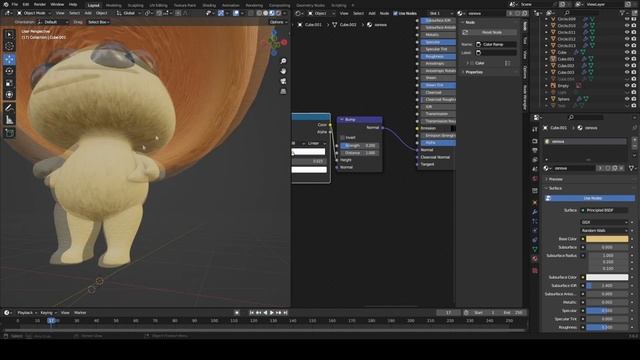Open the Render menu
This screenshot has height=360, width=640.
[40, 4]
